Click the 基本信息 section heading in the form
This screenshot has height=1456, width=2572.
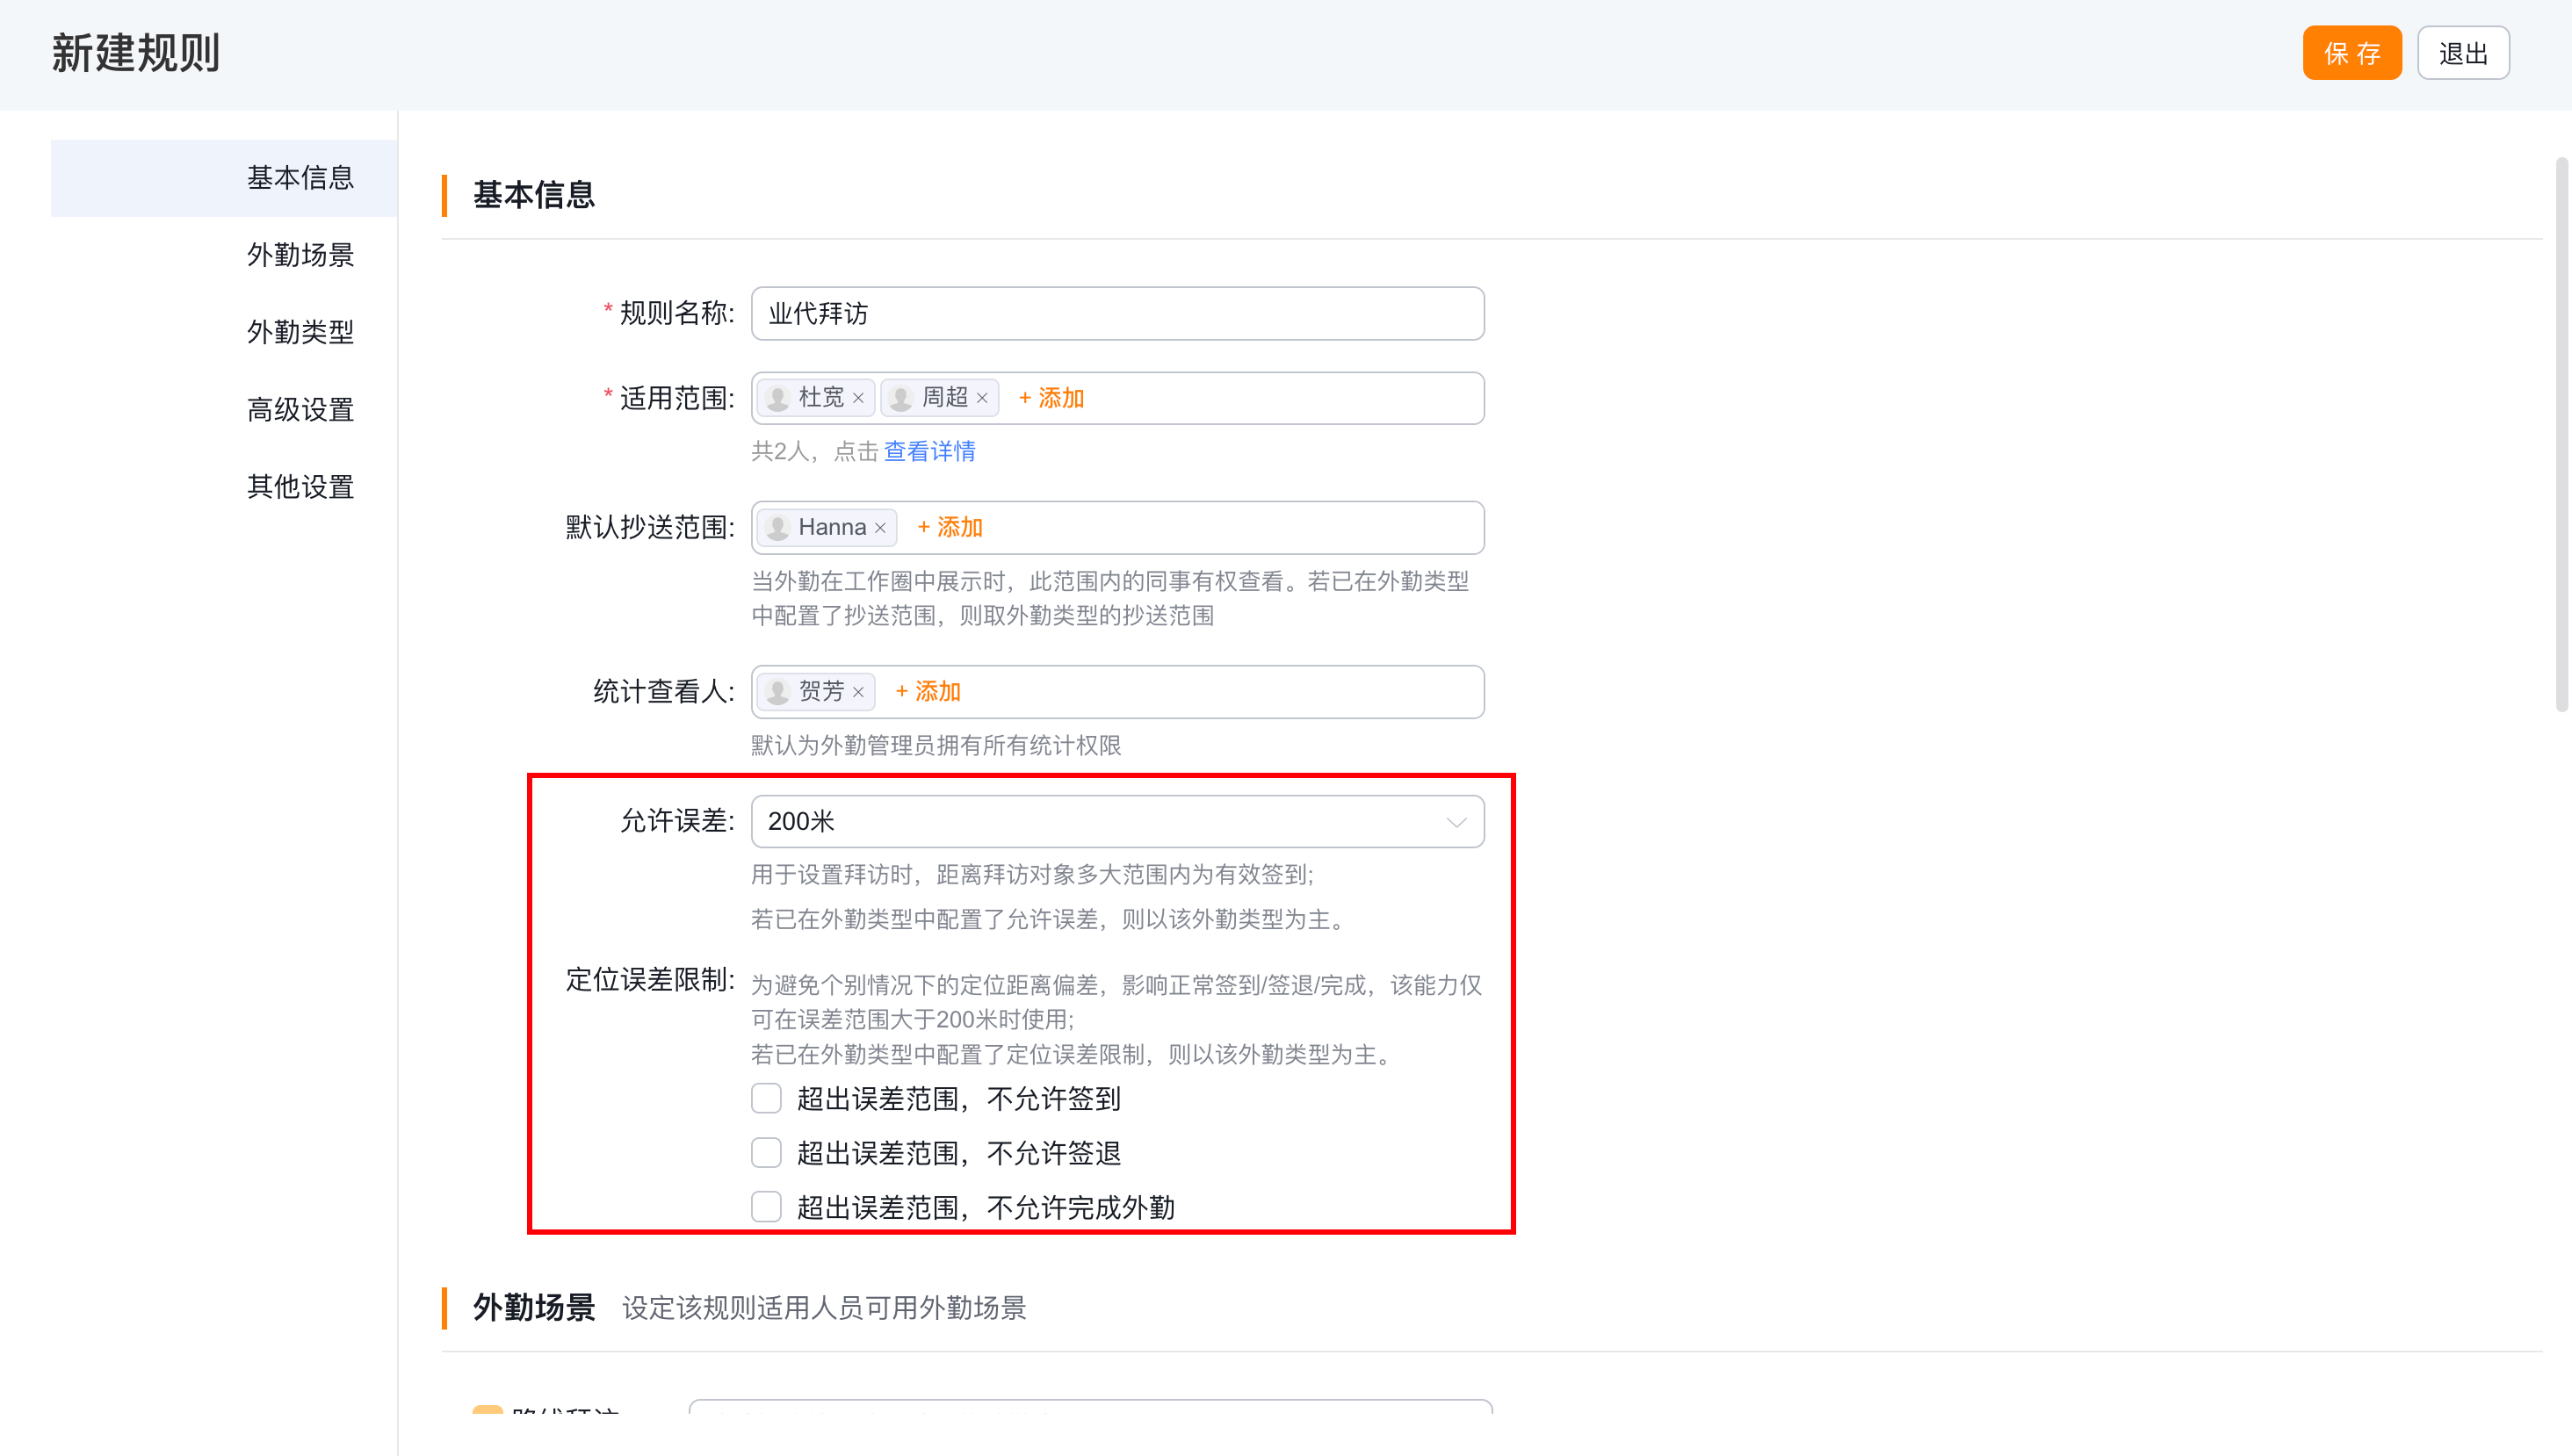[x=534, y=195]
